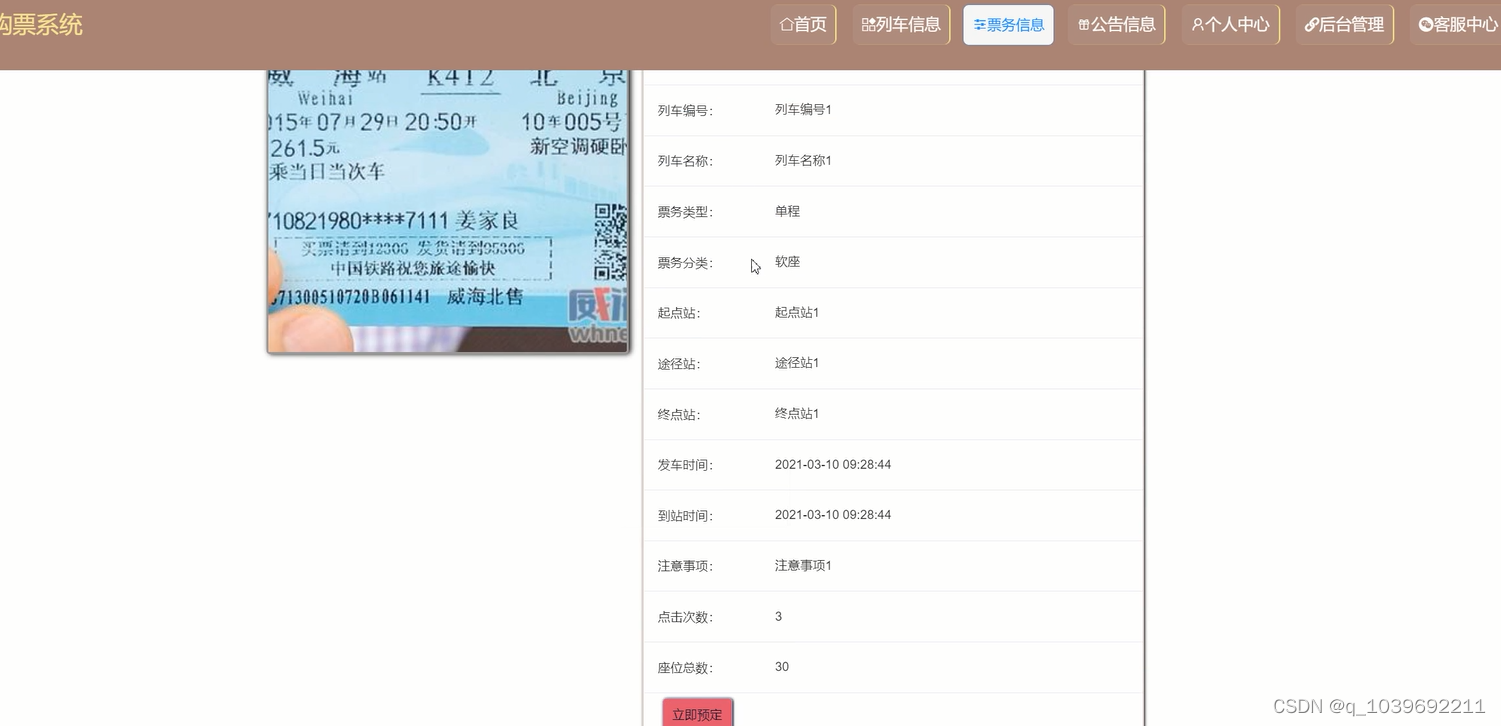Click the train ticket photo thumbnail
The width and height of the screenshot is (1501, 726).
[448, 211]
